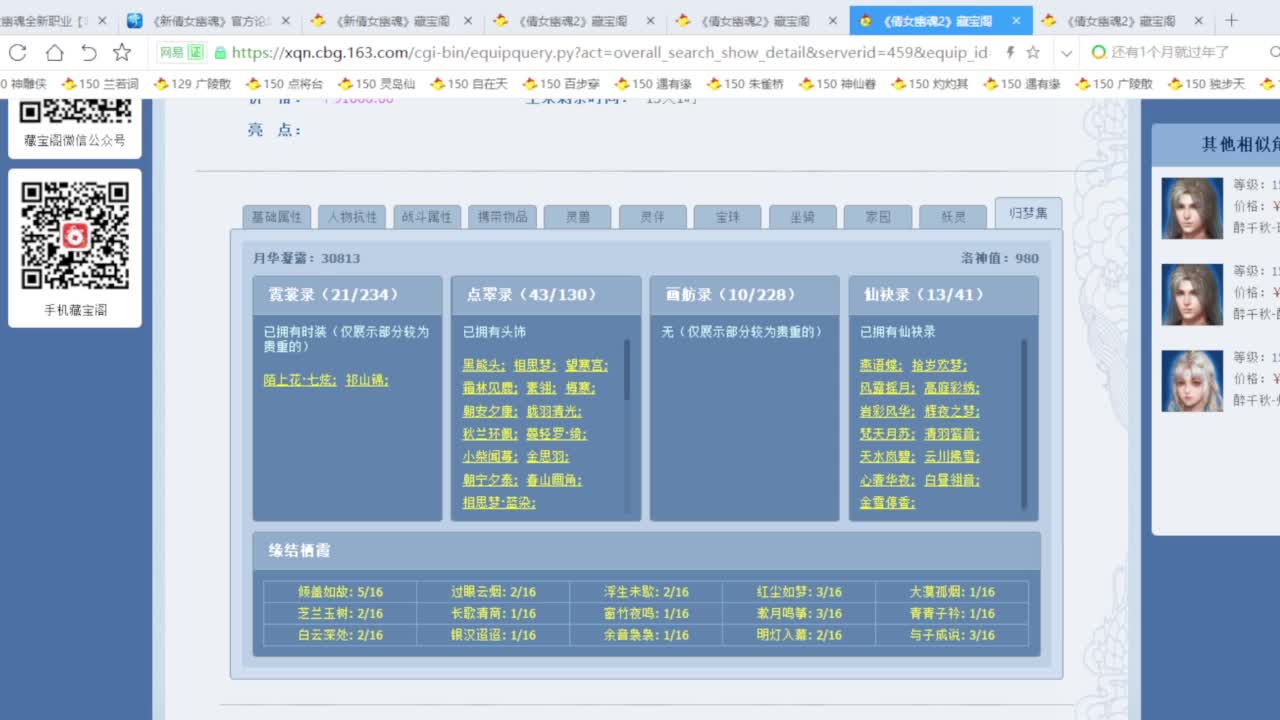Open the second similar character avatar
This screenshot has width=1280, height=720.
coord(1192,294)
